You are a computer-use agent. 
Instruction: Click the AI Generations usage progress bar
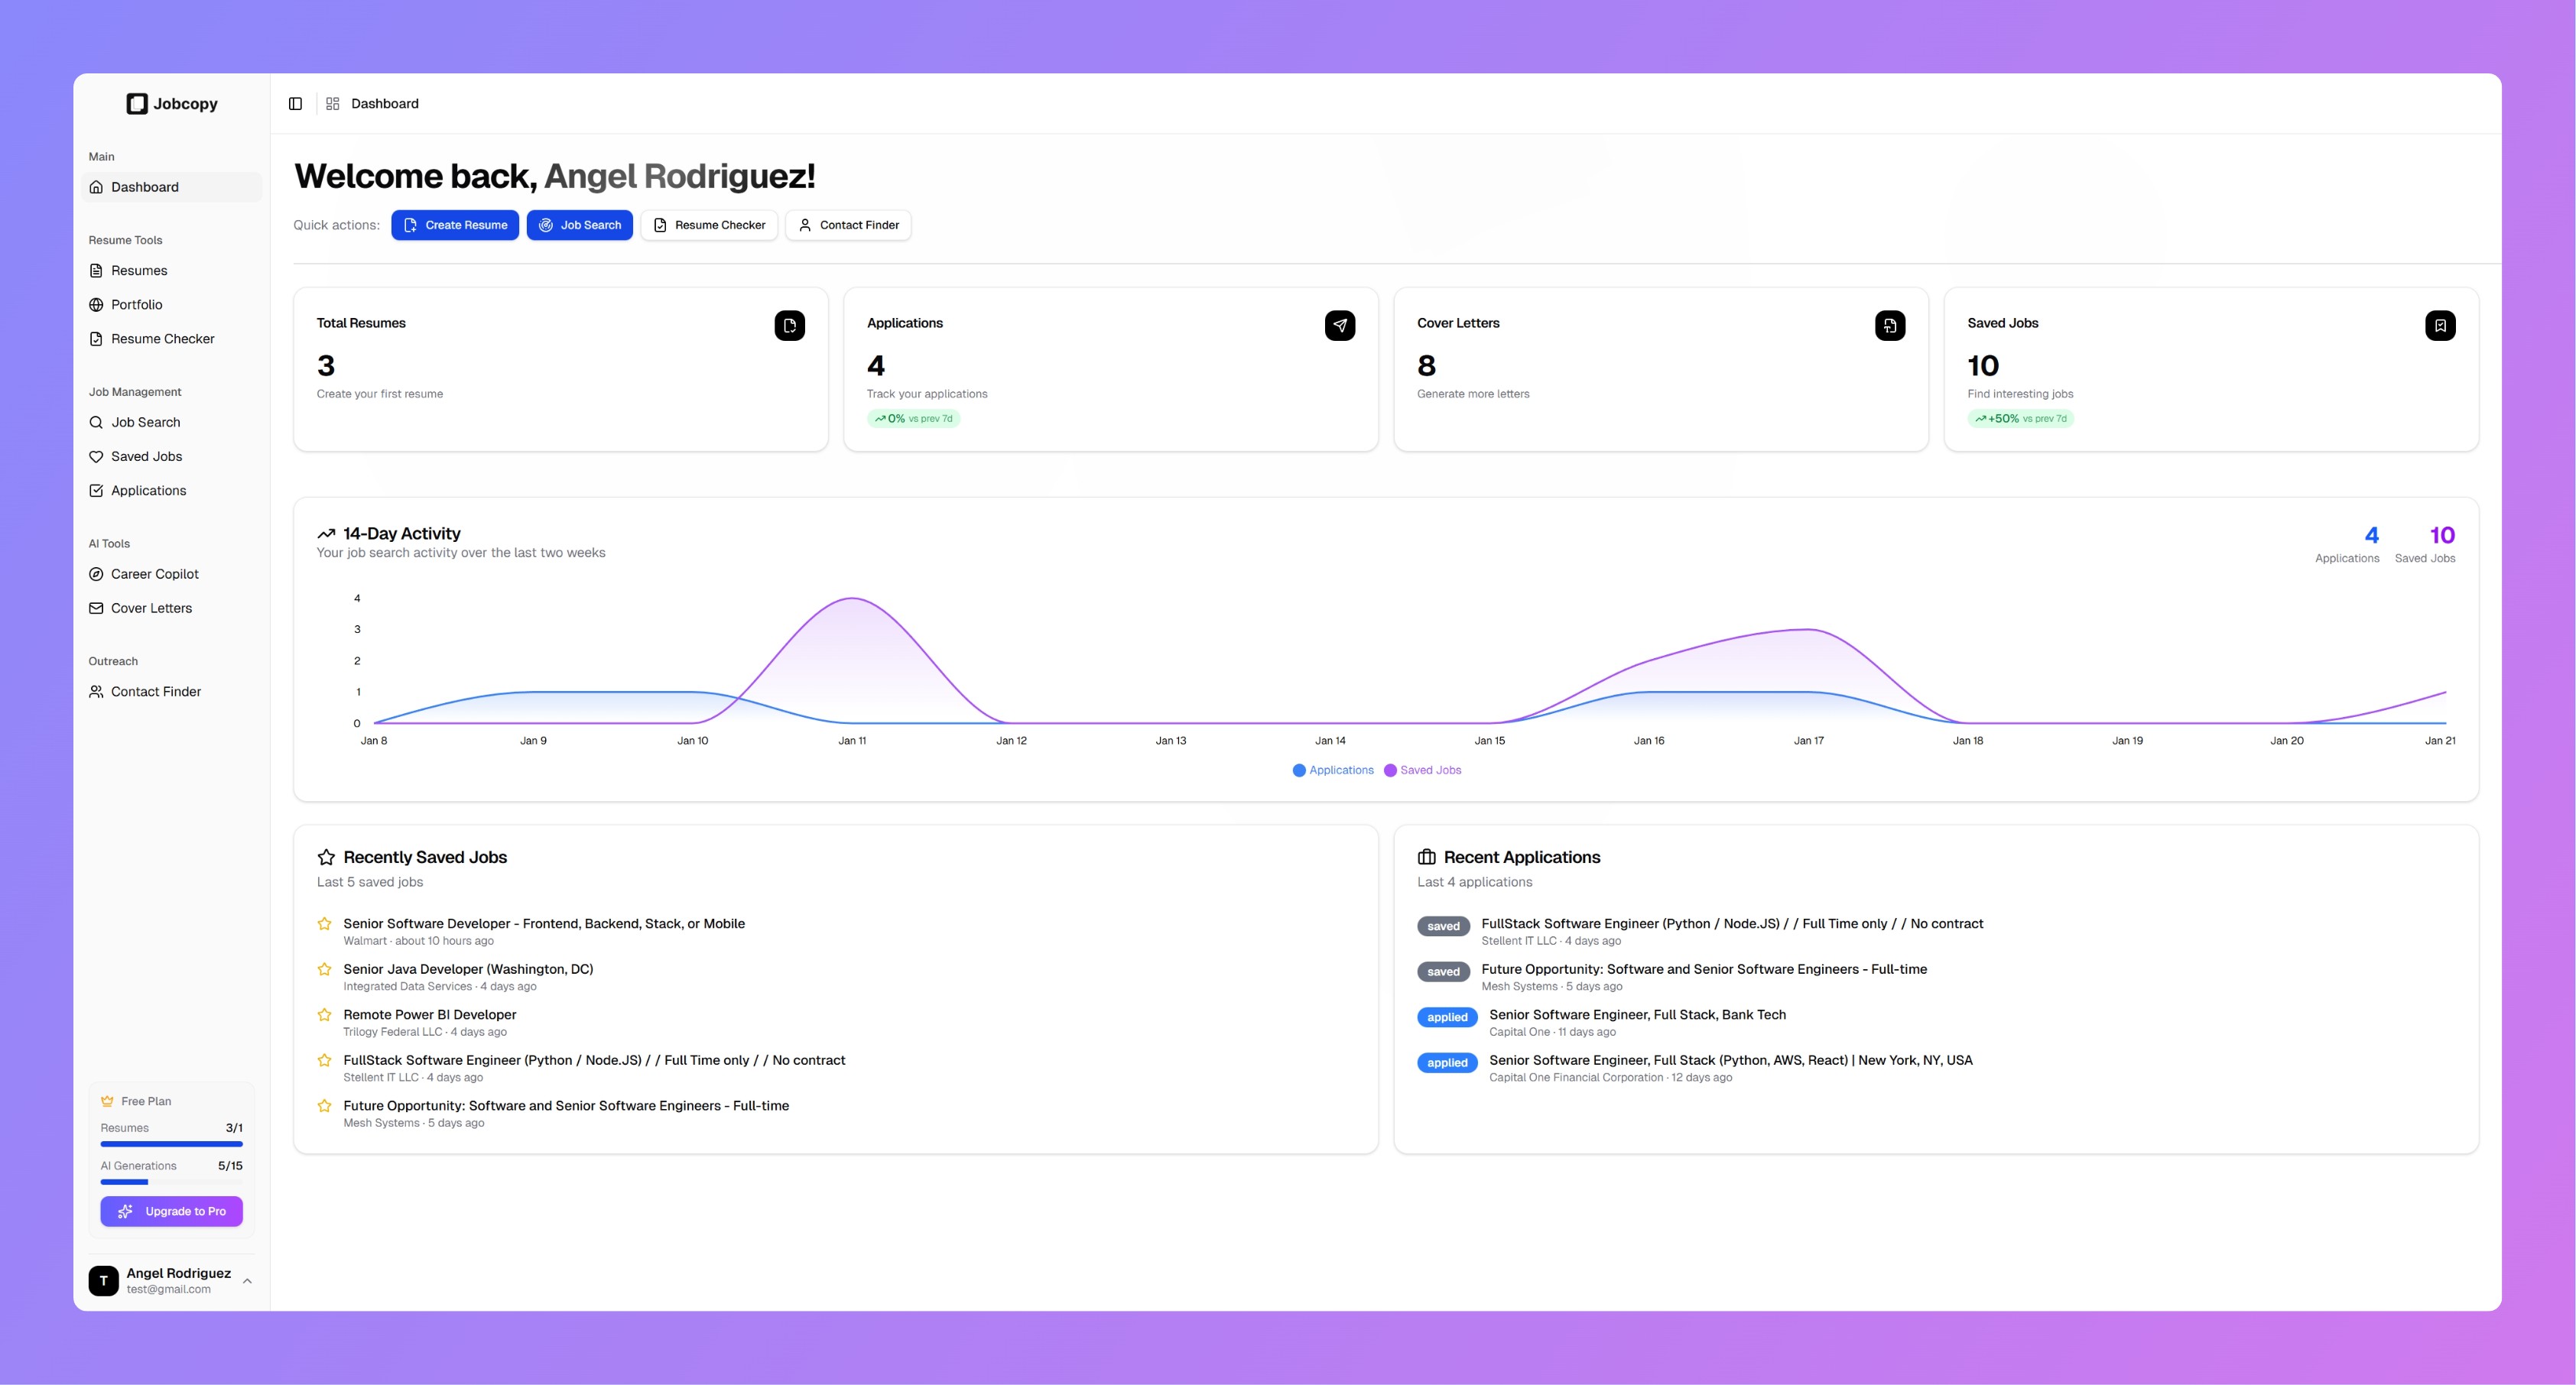coord(171,1182)
